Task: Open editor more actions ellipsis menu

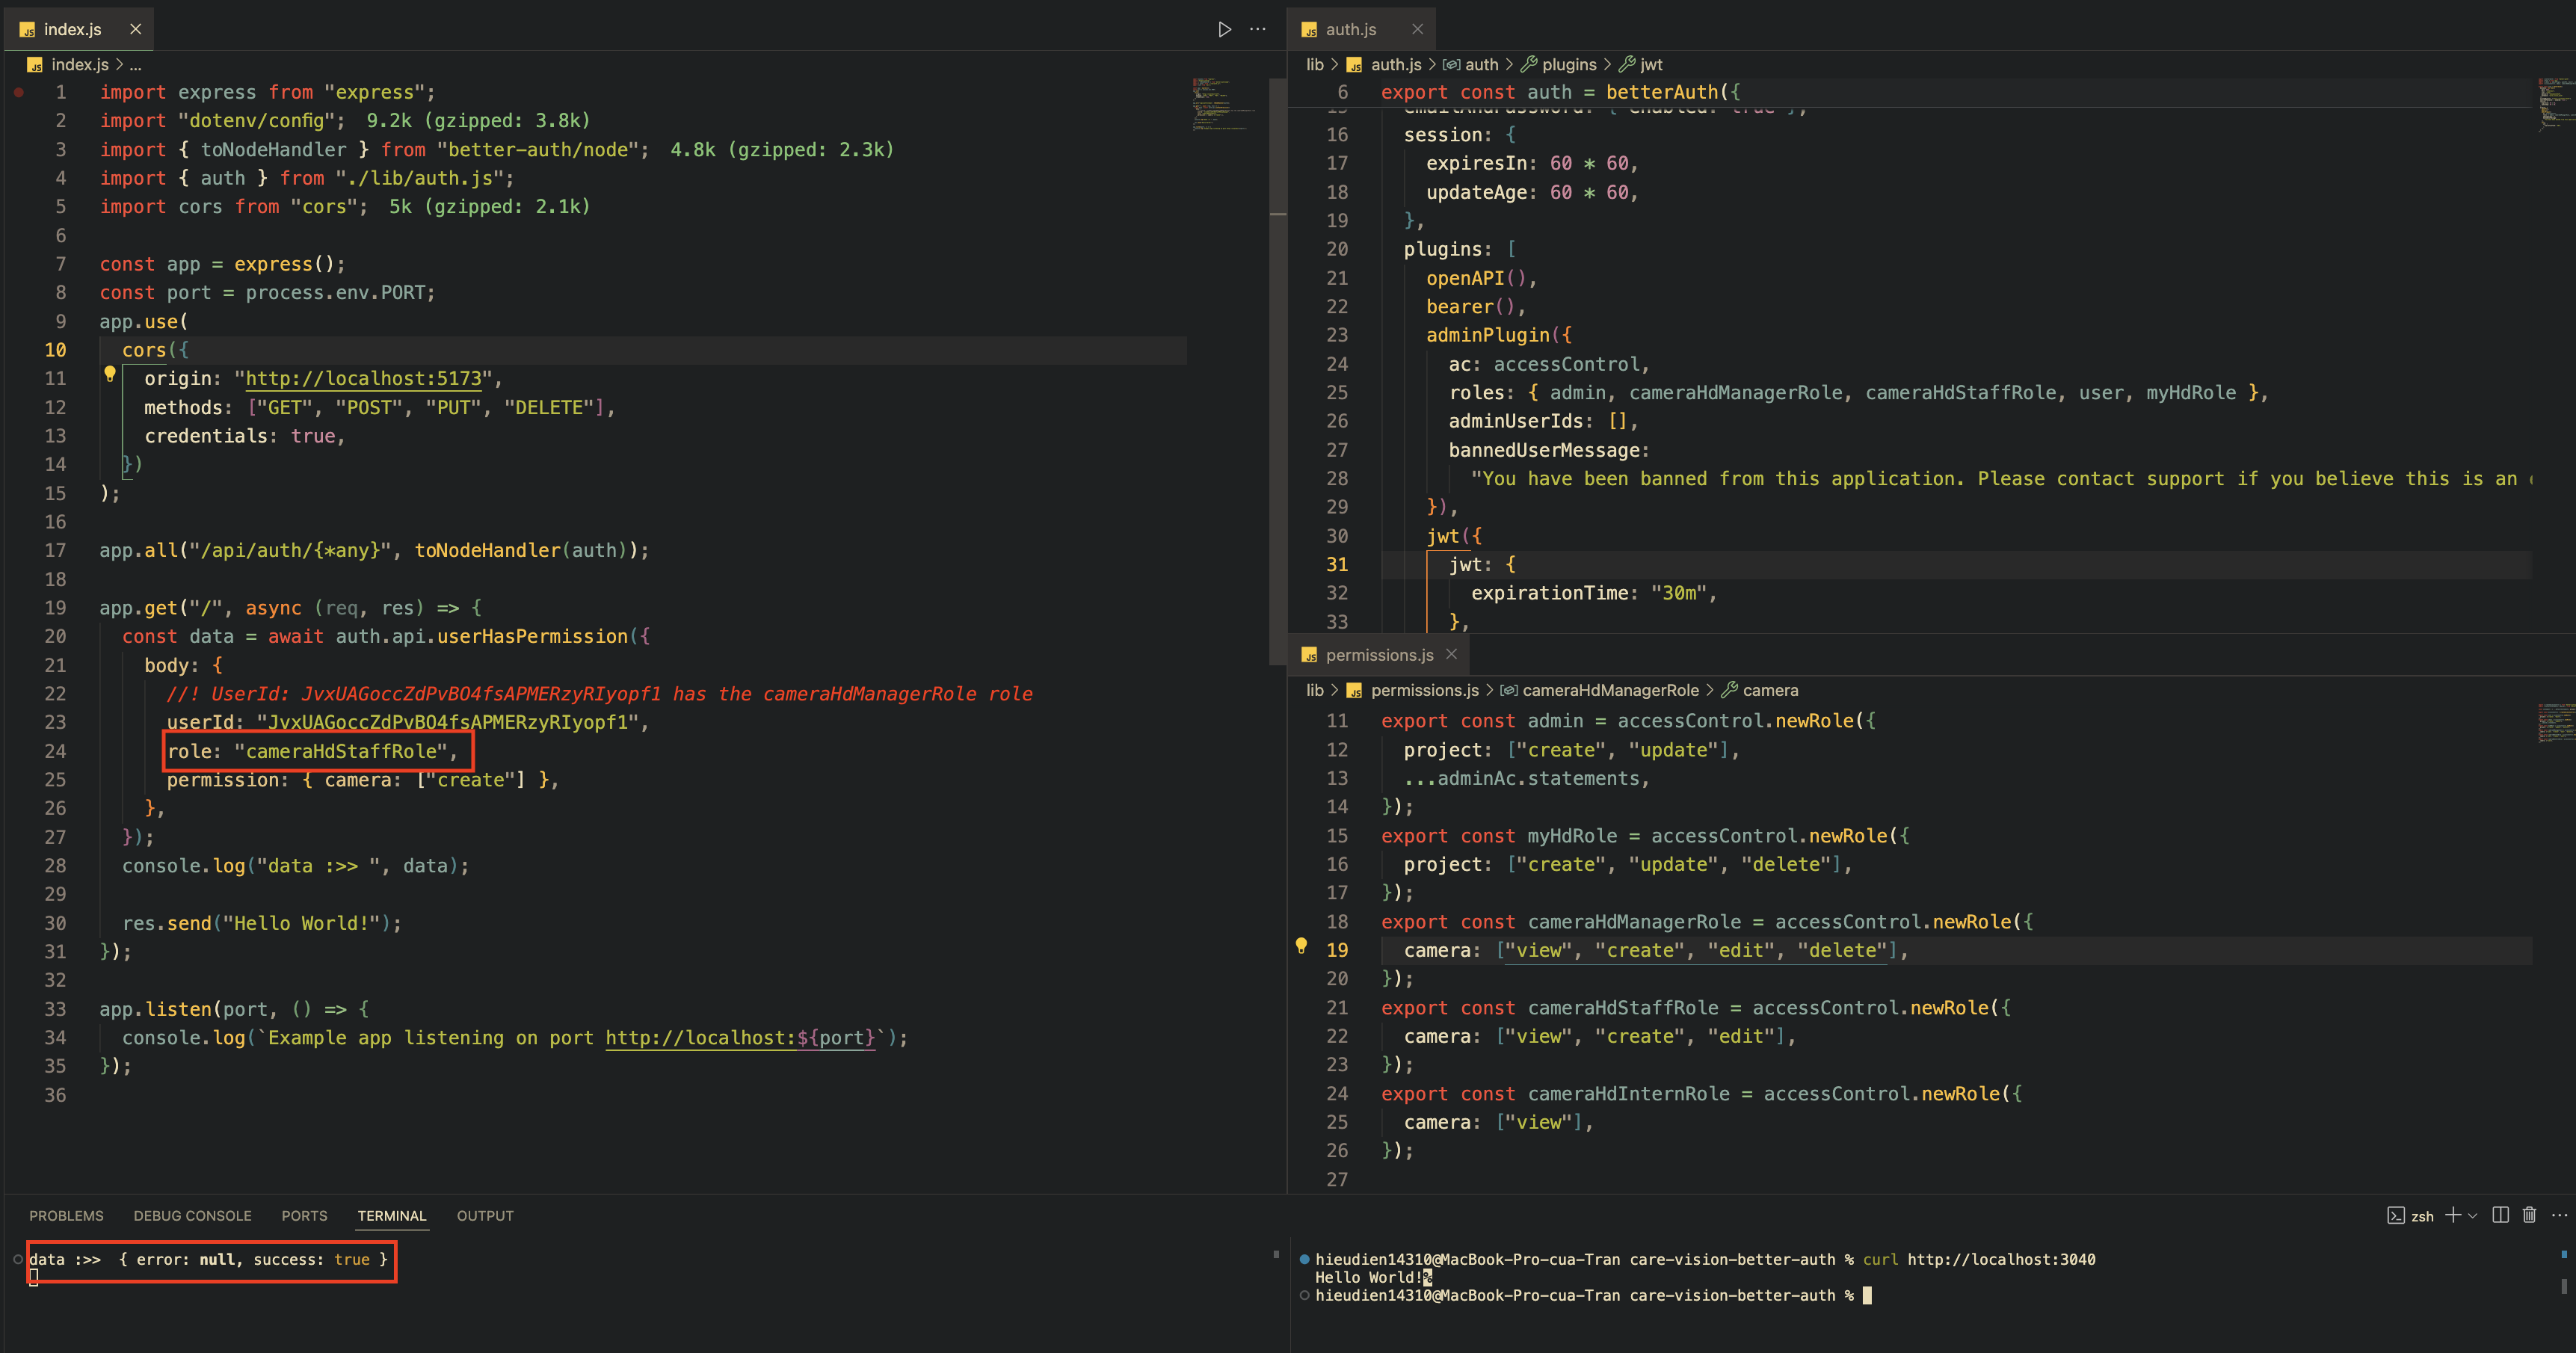Action: [x=1258, y=29]
